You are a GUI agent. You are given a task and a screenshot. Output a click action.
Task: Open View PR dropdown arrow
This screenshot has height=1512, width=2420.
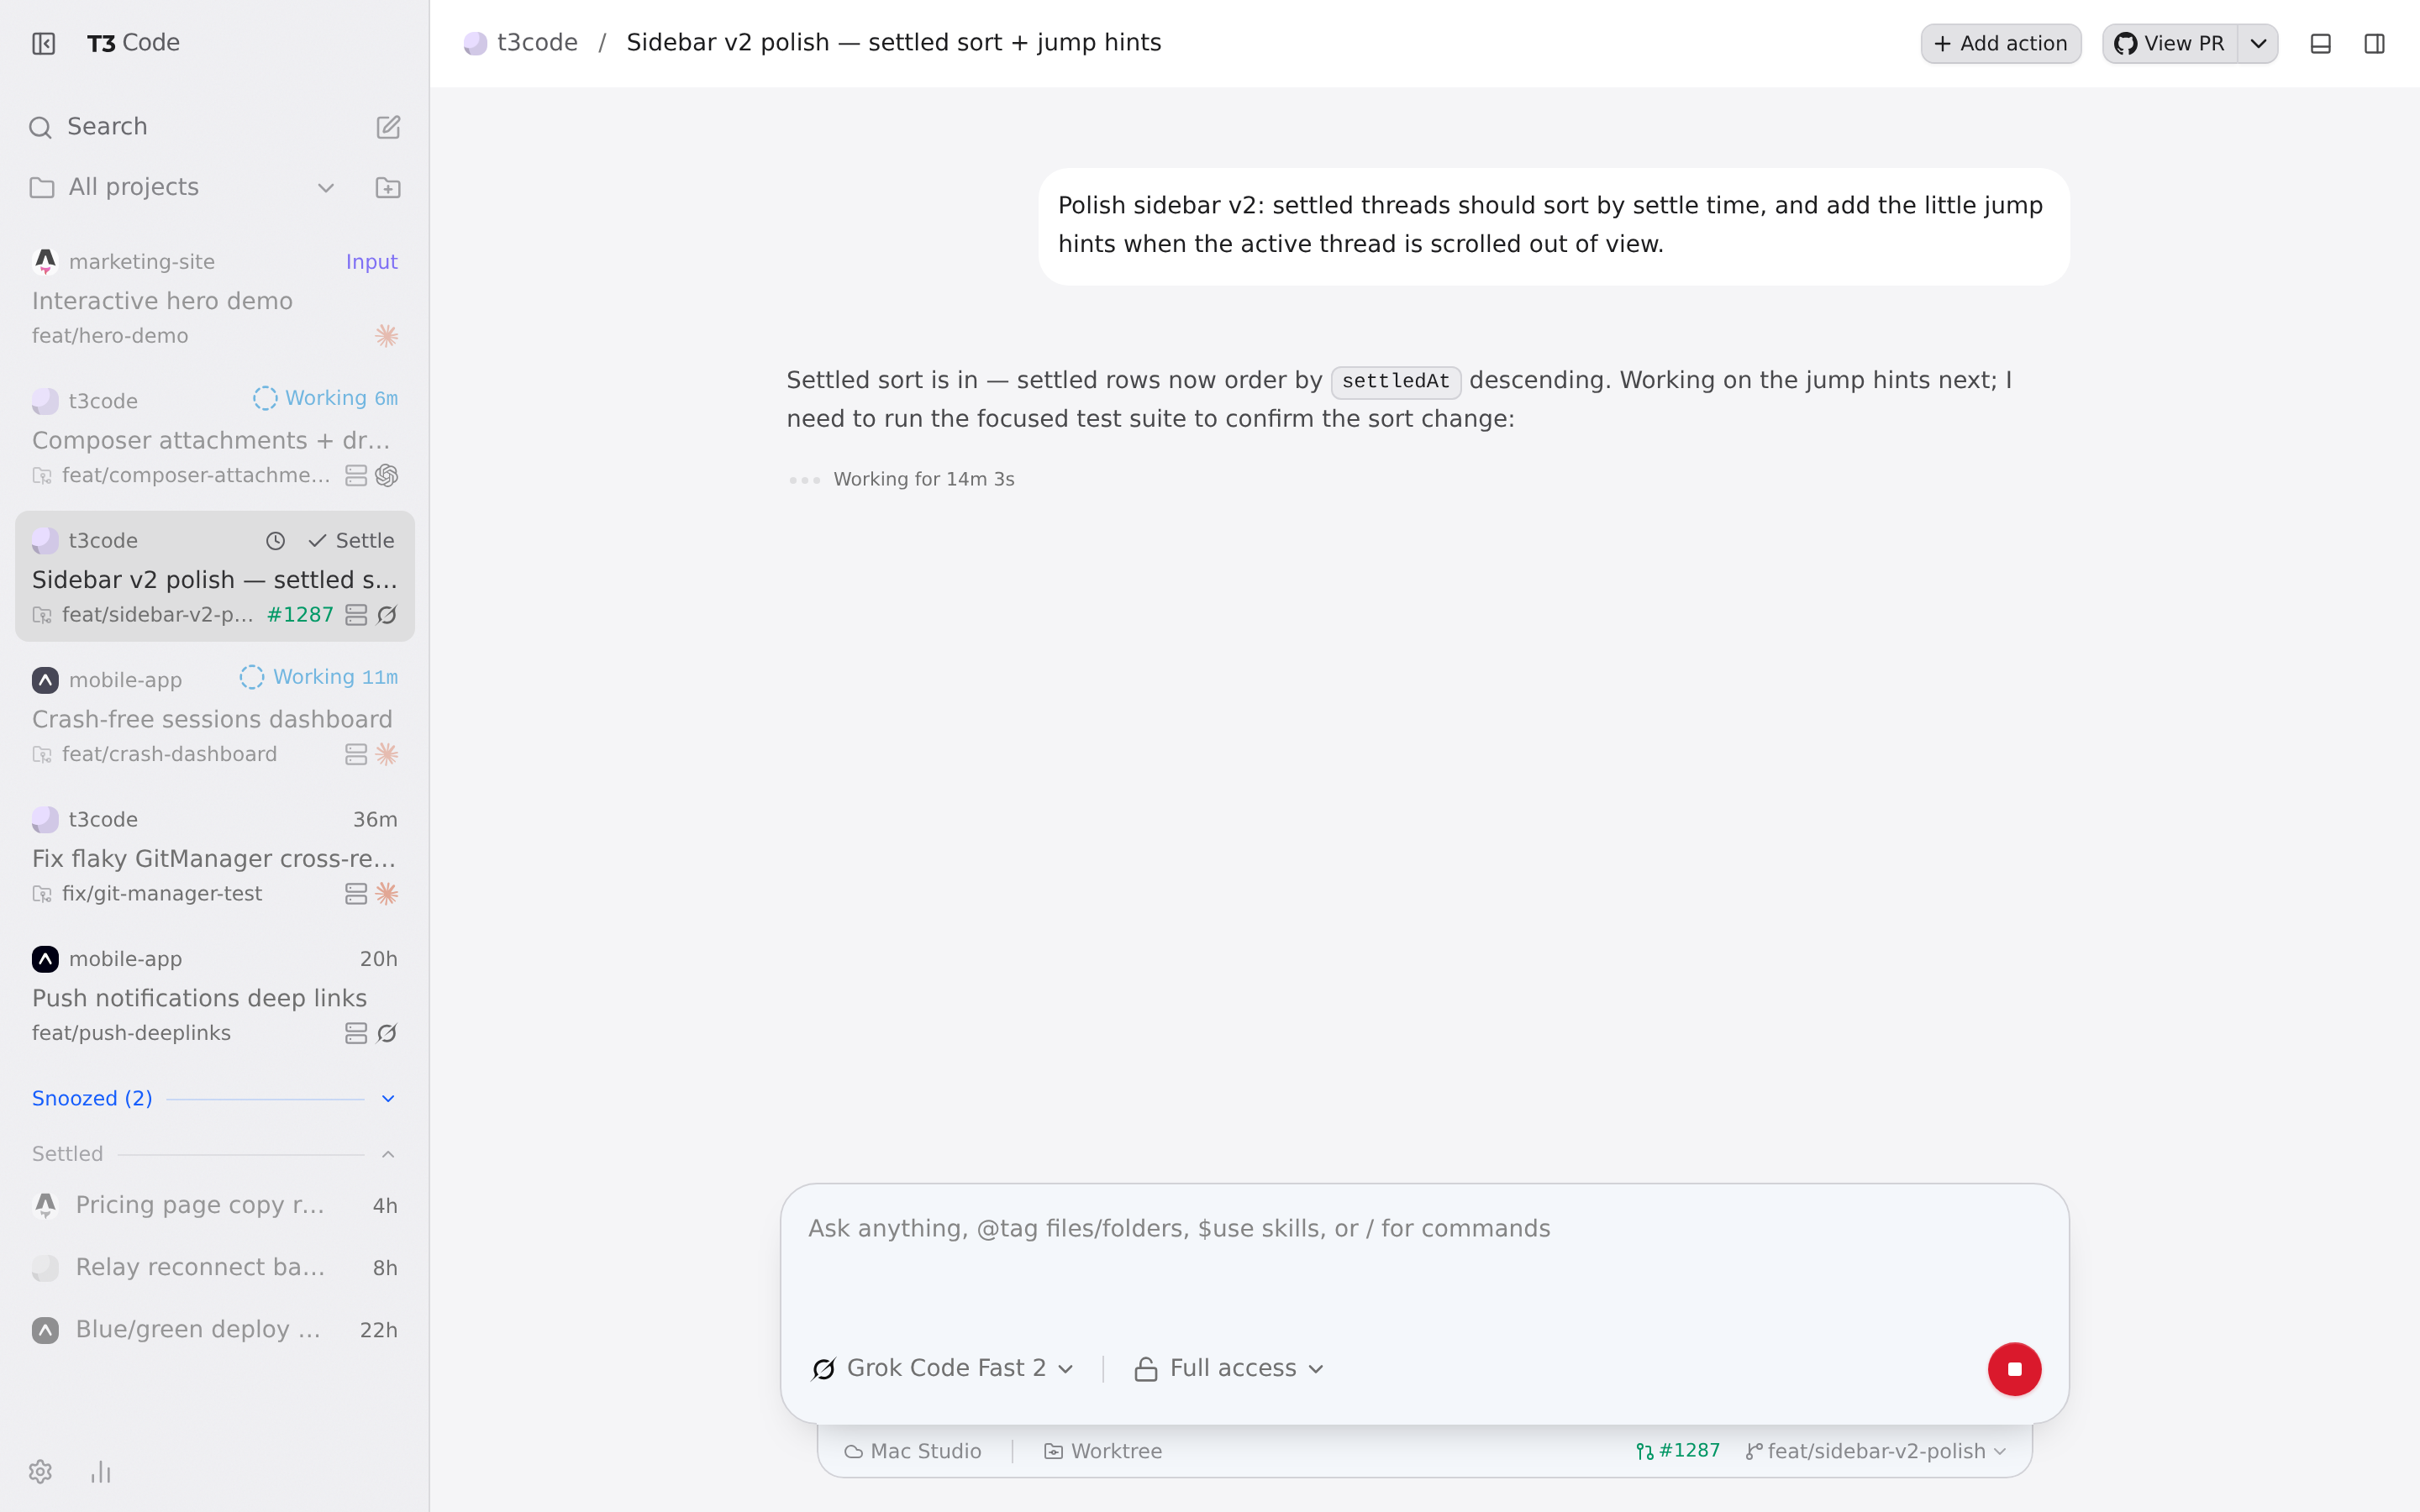pos(2258,44)
